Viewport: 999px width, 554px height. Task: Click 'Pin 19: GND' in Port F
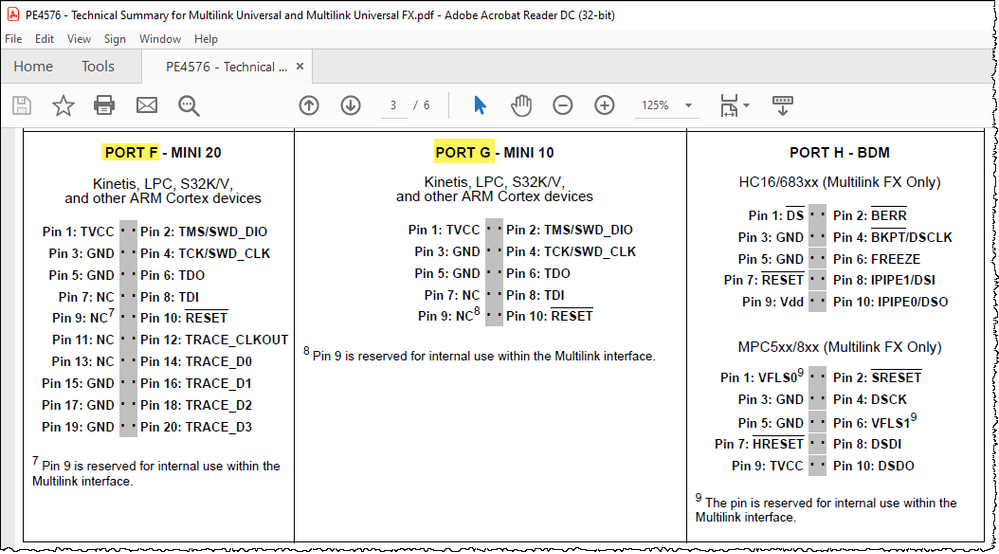point(78,427)
